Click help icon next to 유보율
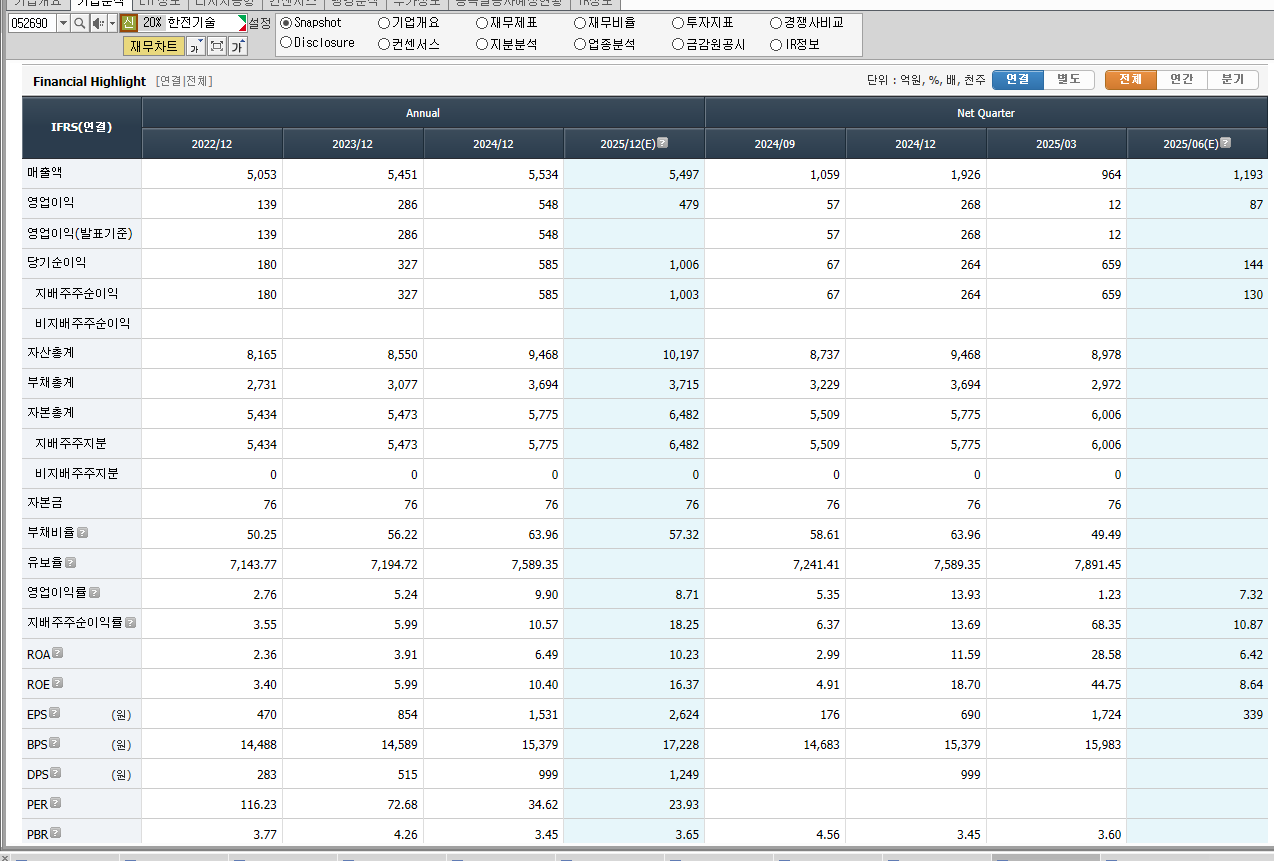Viewport: 1274px width, 861px height. [71, 563]
